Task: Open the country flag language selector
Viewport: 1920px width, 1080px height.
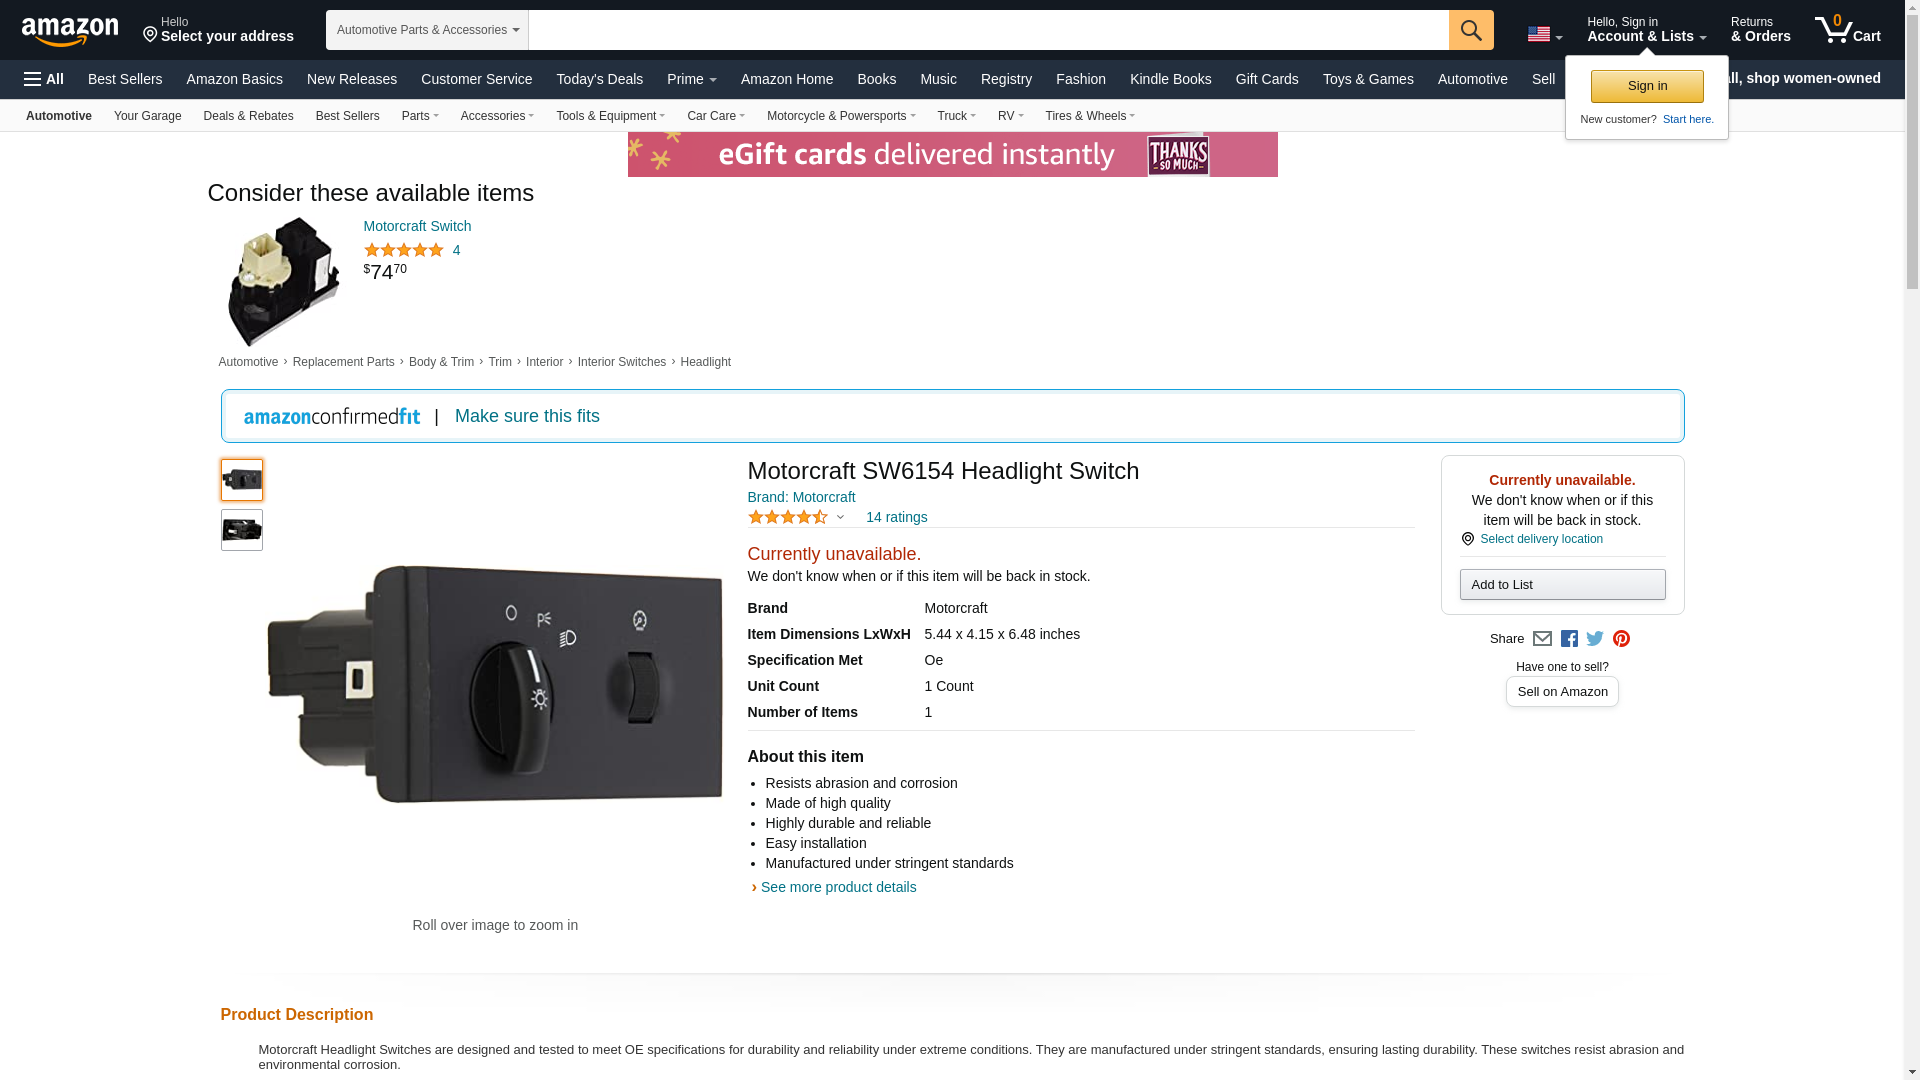Action: [1544, 34]
